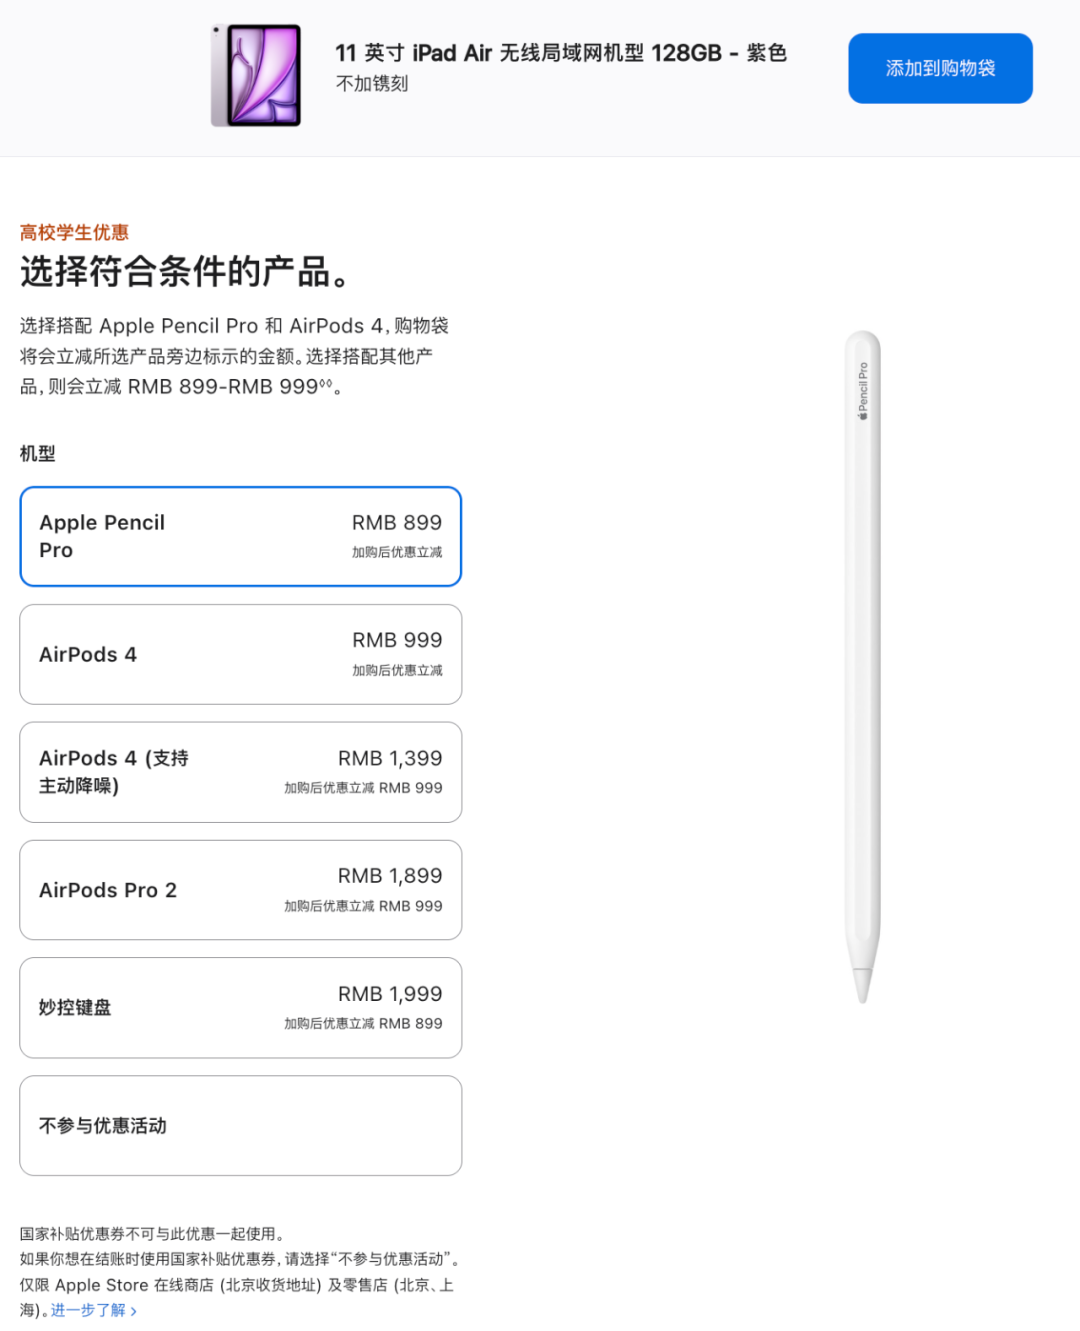Click the 不加镌刻 text under product title
1080x1331 pixels.
[372, 84]
